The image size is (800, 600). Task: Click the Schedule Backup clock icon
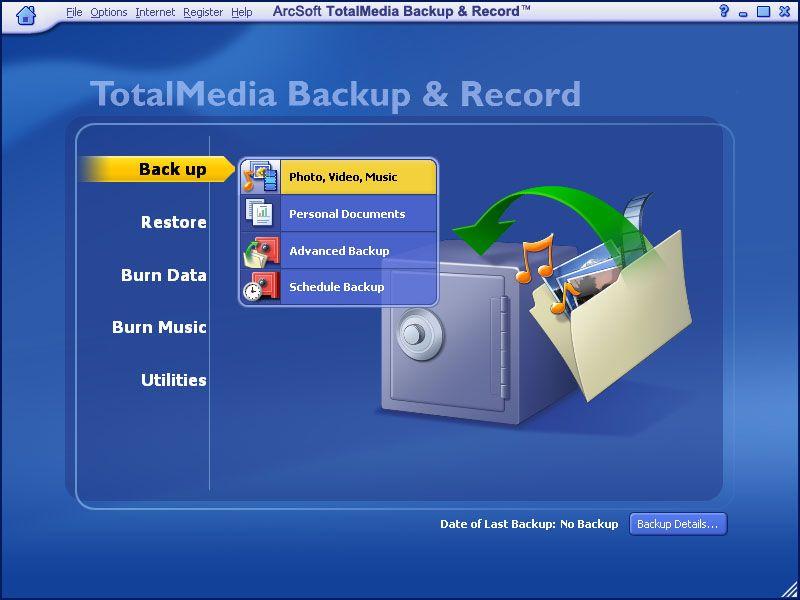260,287
